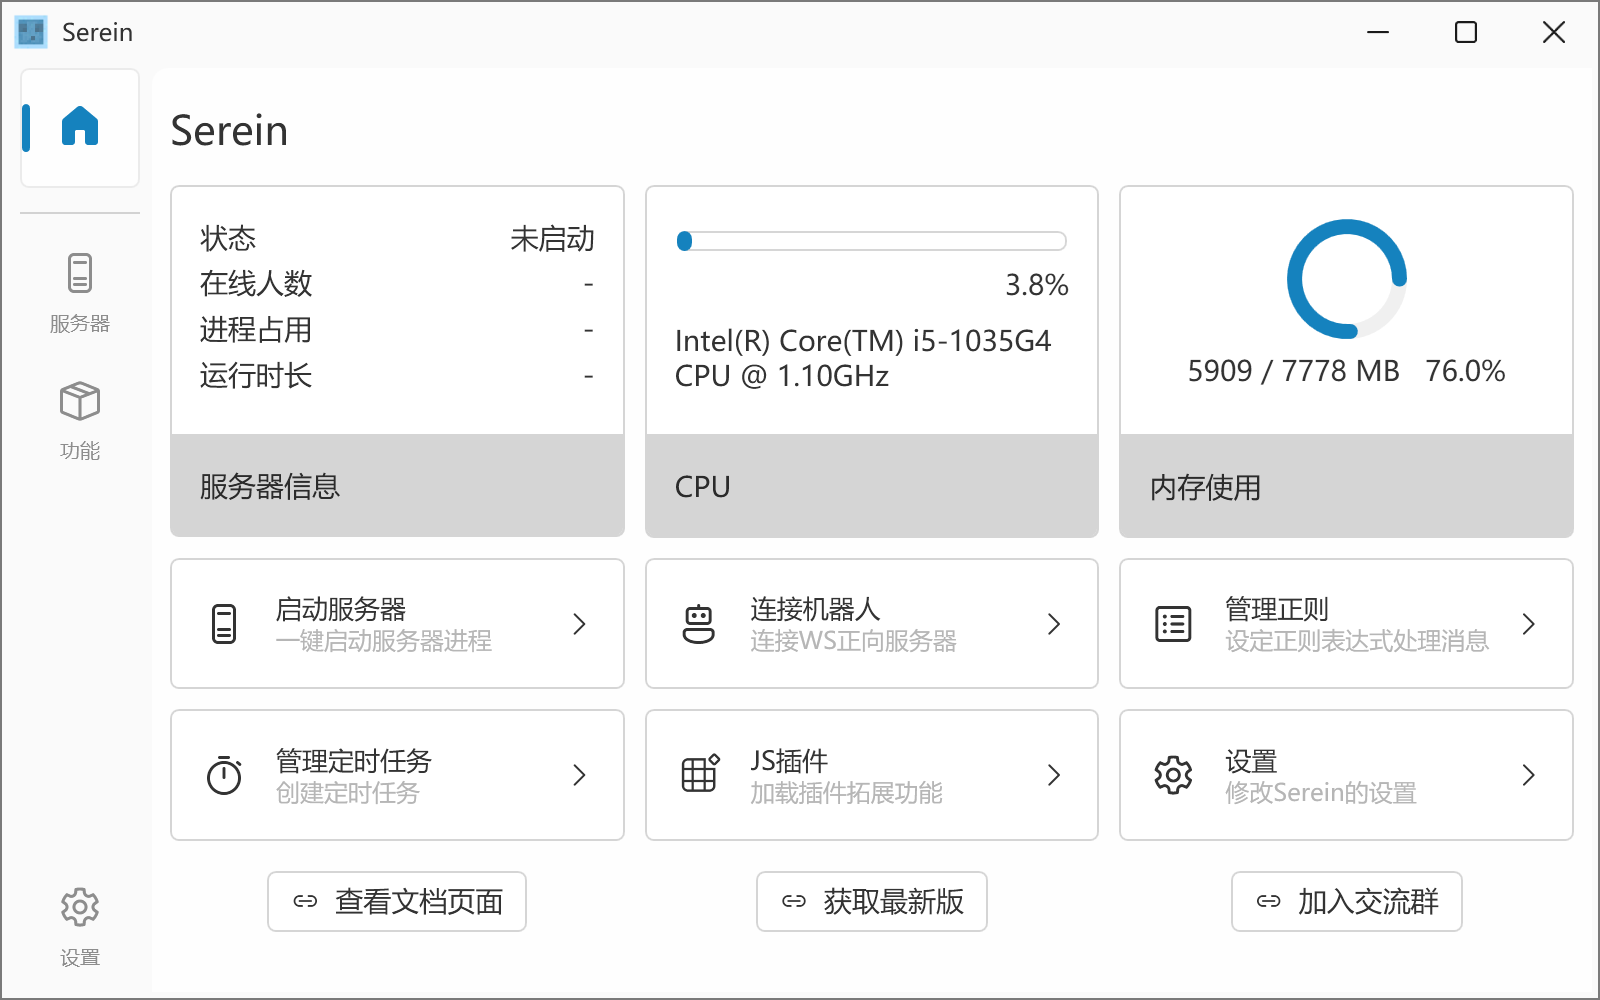This screenshot has width=1600, height=1000.
Task: Click the 未启动 status value
Action: 552,238
